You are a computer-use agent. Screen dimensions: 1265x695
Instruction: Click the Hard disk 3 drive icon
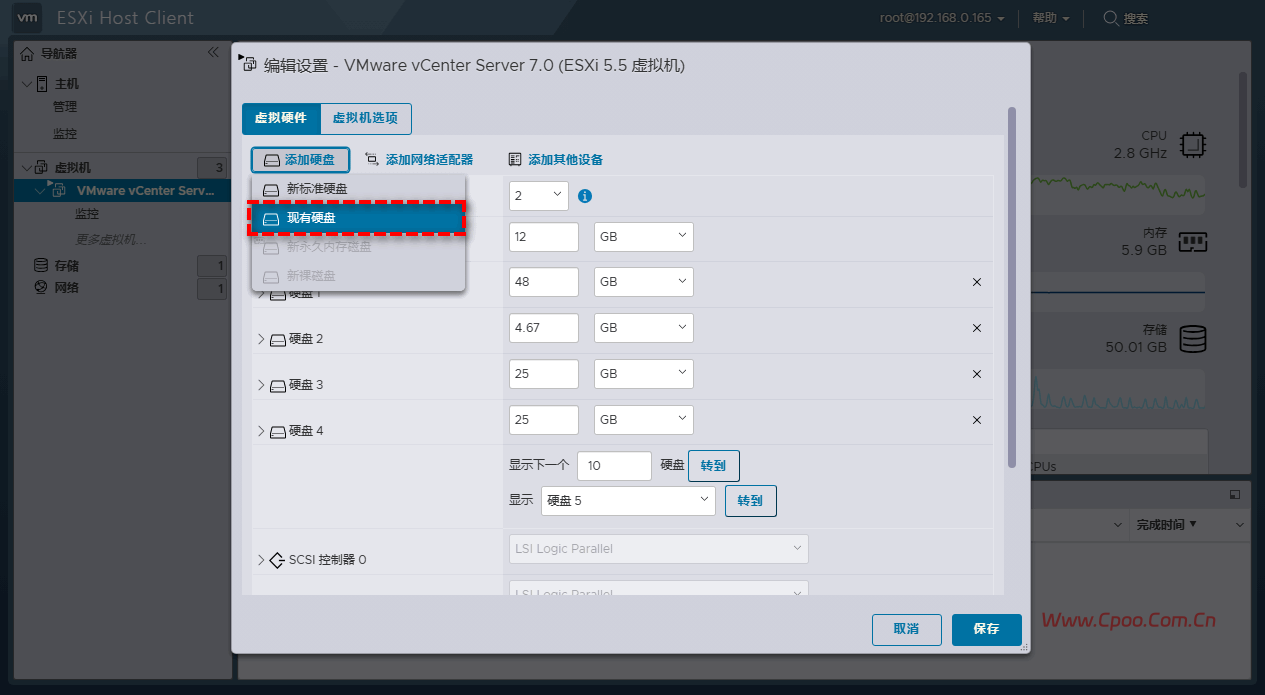point(278,385)
